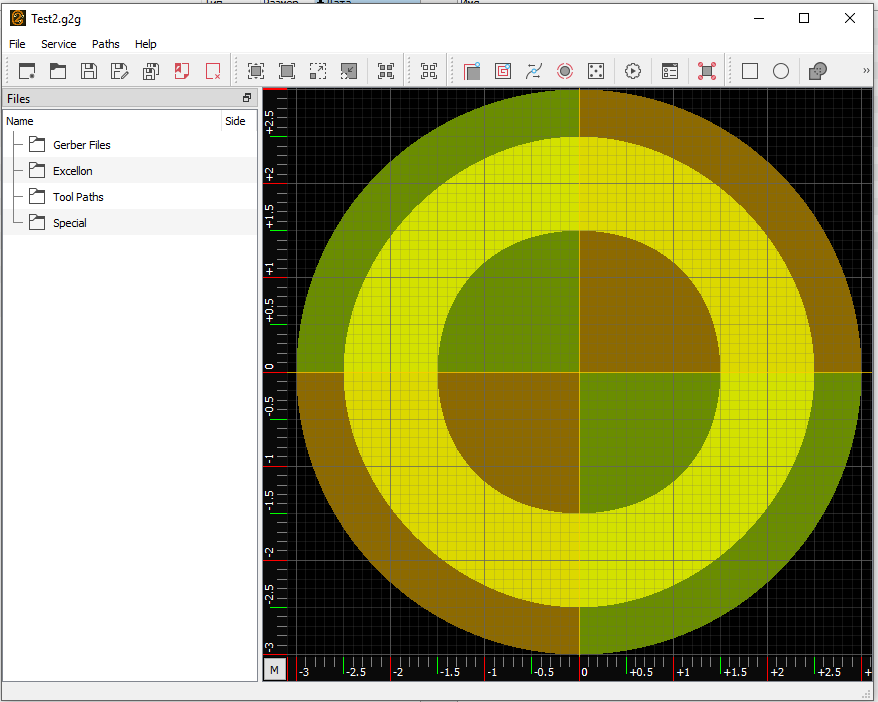Draw a rectangle with the square tool
The height and width of the screenshot is (702, 878).
(750, 71)
